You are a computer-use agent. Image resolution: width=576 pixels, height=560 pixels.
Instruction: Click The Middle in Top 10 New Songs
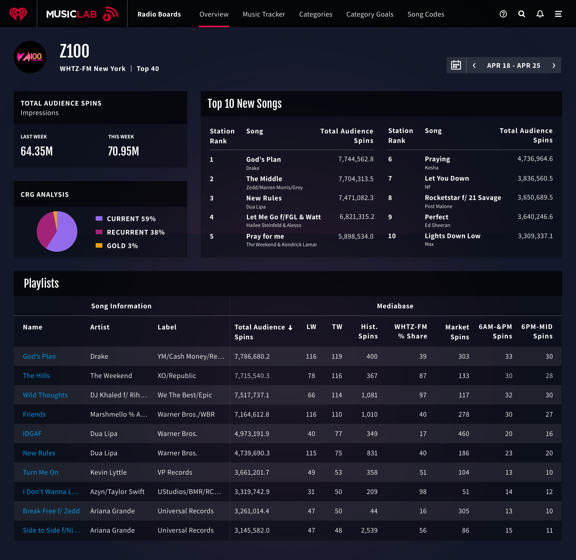click(x=264, y=179)
